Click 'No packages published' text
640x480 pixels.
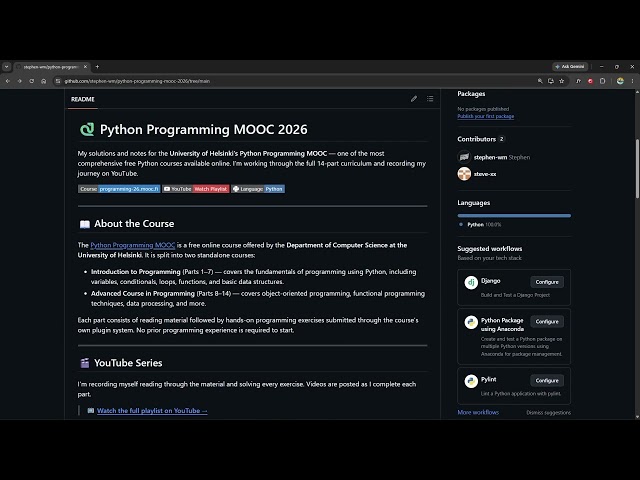coord(483,109)
